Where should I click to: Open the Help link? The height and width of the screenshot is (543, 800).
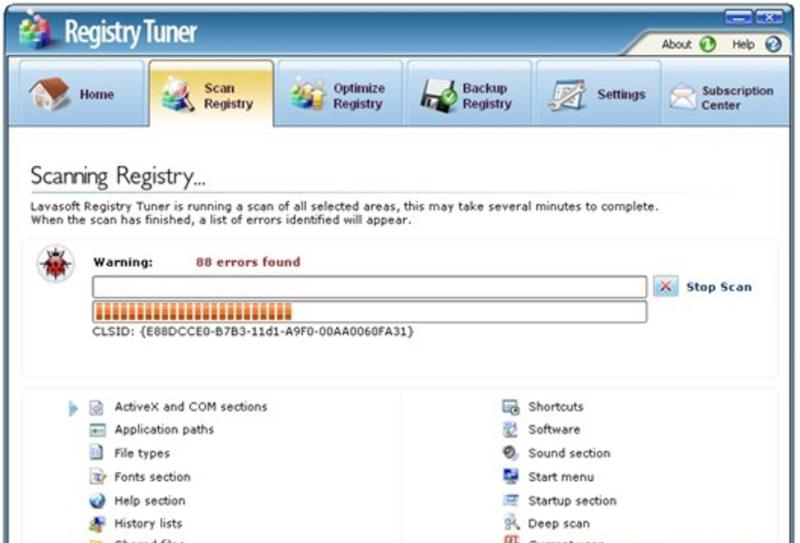click(x=743, y=44)
